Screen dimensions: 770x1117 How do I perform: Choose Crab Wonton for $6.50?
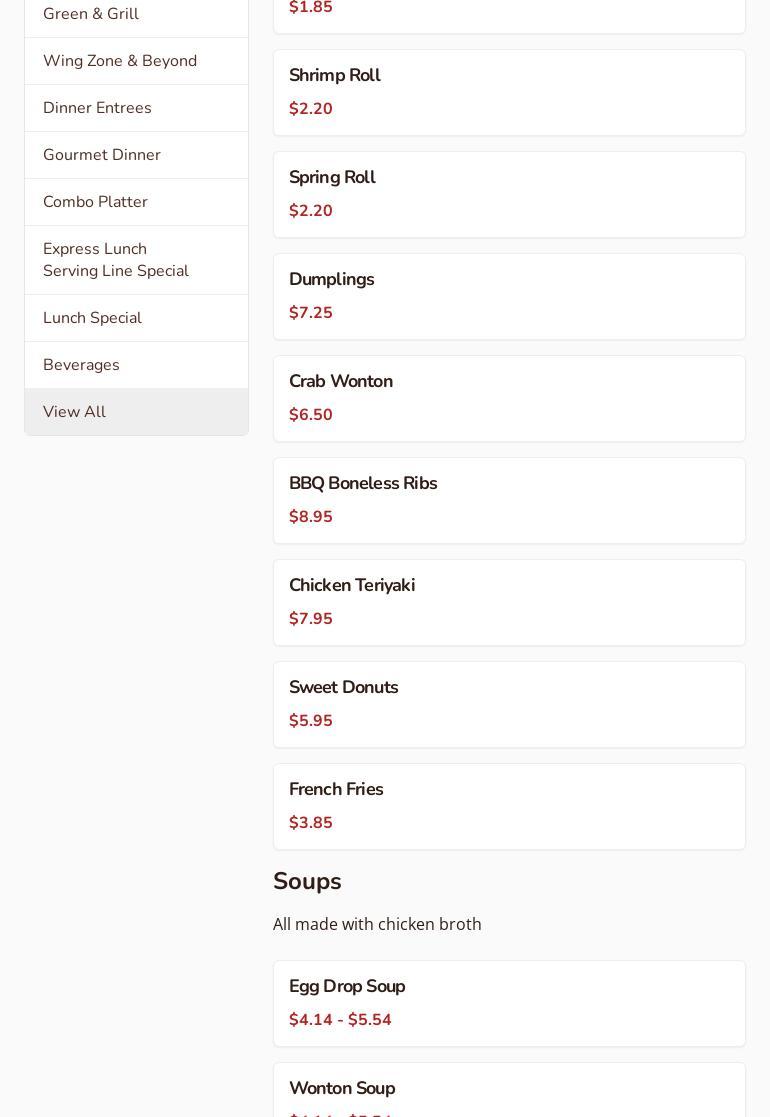[509, 398]
